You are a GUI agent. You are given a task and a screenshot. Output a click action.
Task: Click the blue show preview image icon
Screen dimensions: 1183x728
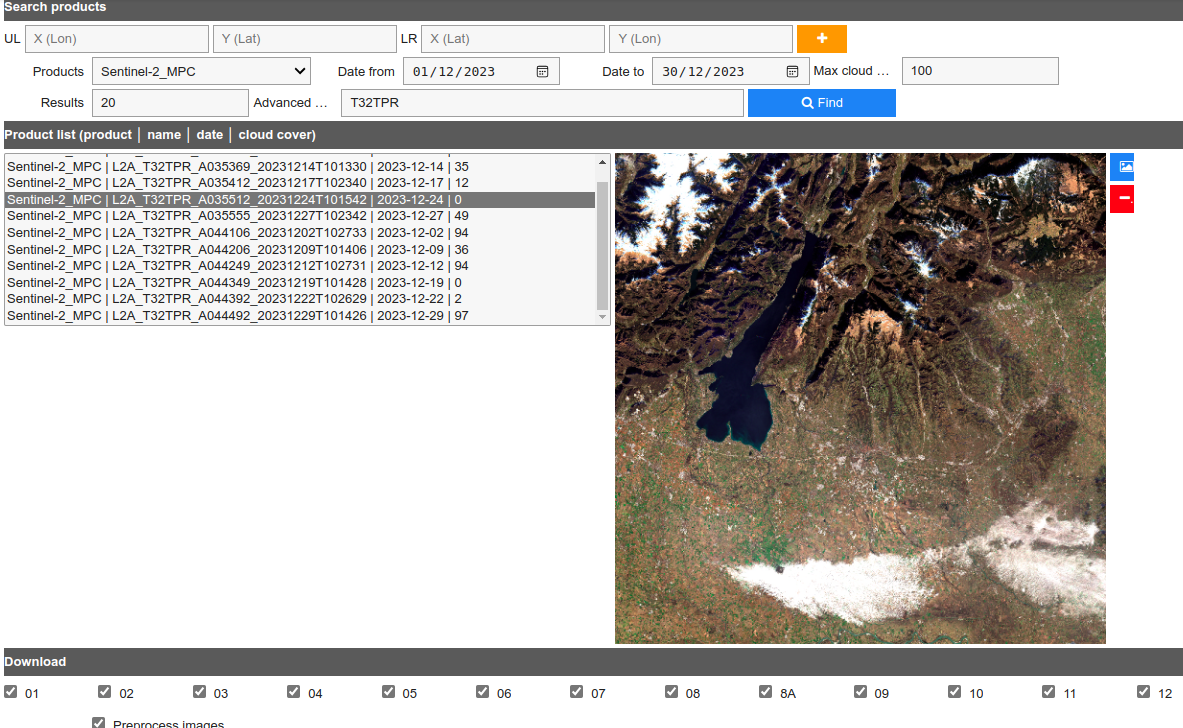(x=1121, y=167)
